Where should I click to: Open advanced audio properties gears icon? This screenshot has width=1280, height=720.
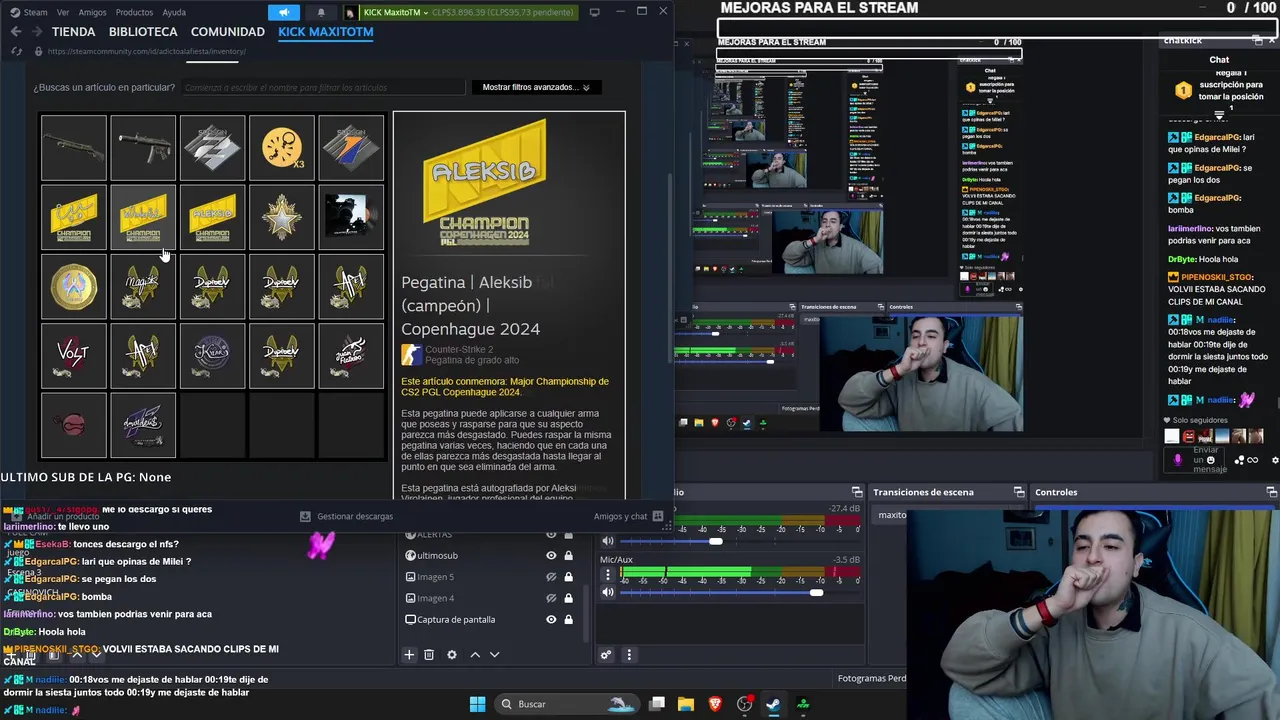point(606,655)
